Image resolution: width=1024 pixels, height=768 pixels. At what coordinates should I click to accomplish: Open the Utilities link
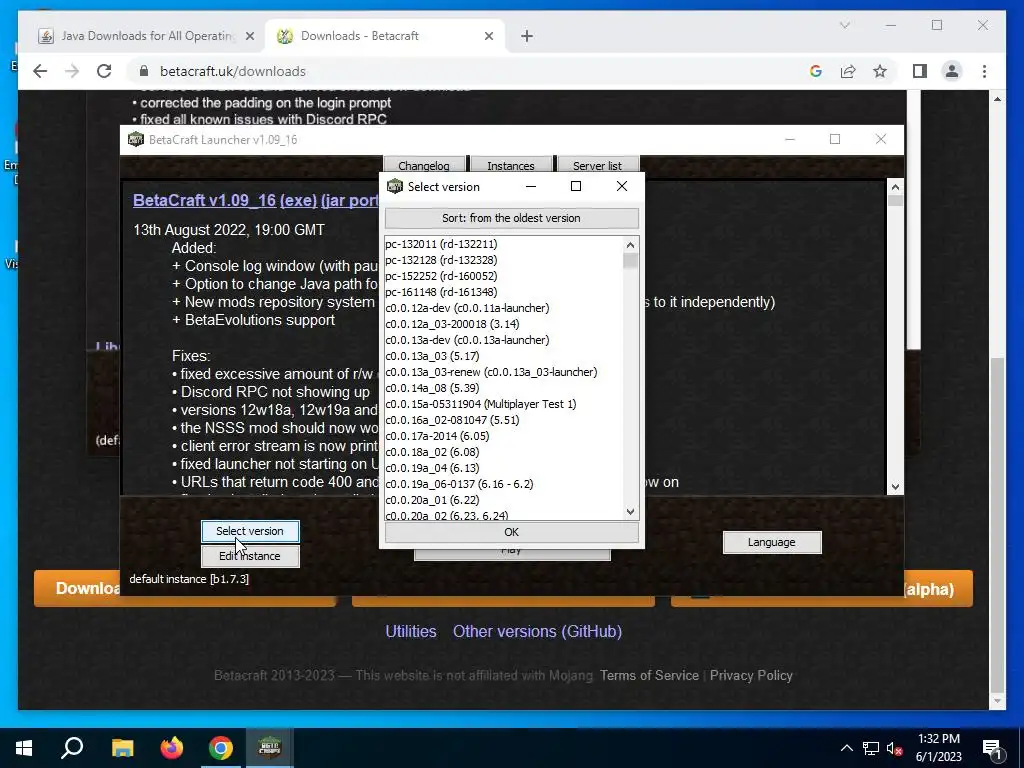[x=411, y=632]
